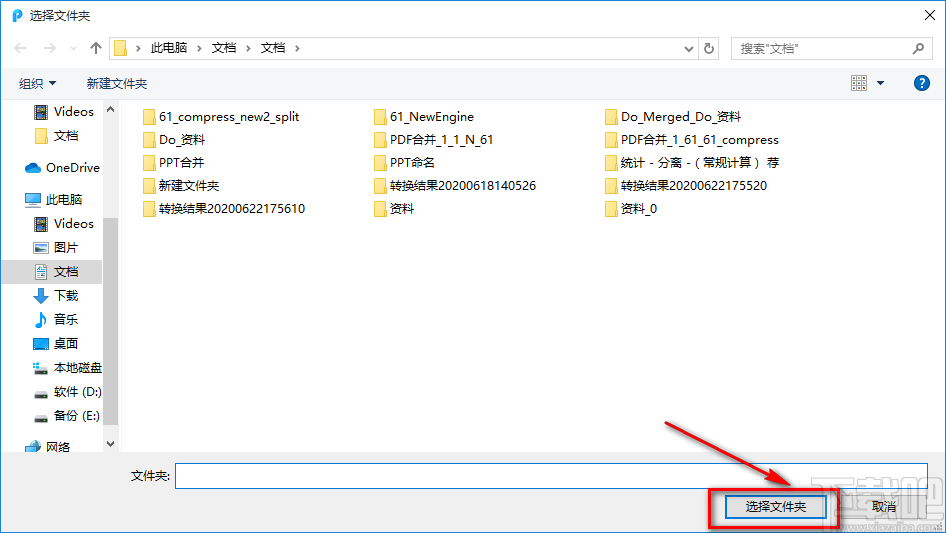Click middle 文档 in address breadcrumb
The height and width of the screenshot is (533, 946).
224,48
